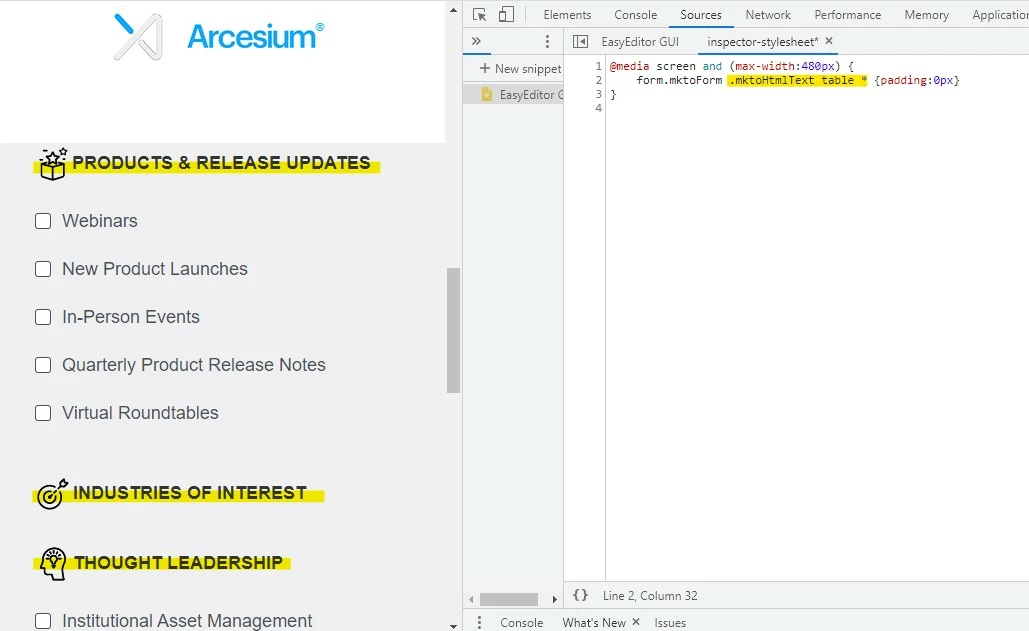Open the drawer Console tab
This screenshot has height=631, width=1029.
[521, 622]
